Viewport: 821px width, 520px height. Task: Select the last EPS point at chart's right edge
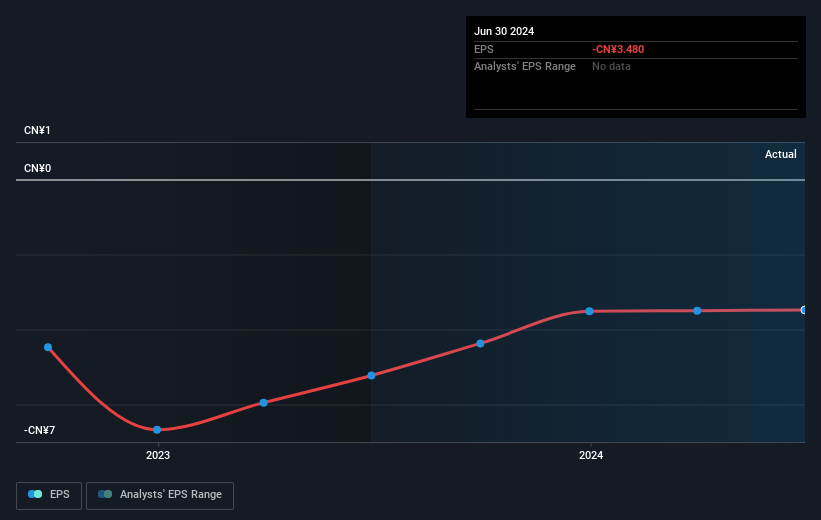(x=803, y=310)
